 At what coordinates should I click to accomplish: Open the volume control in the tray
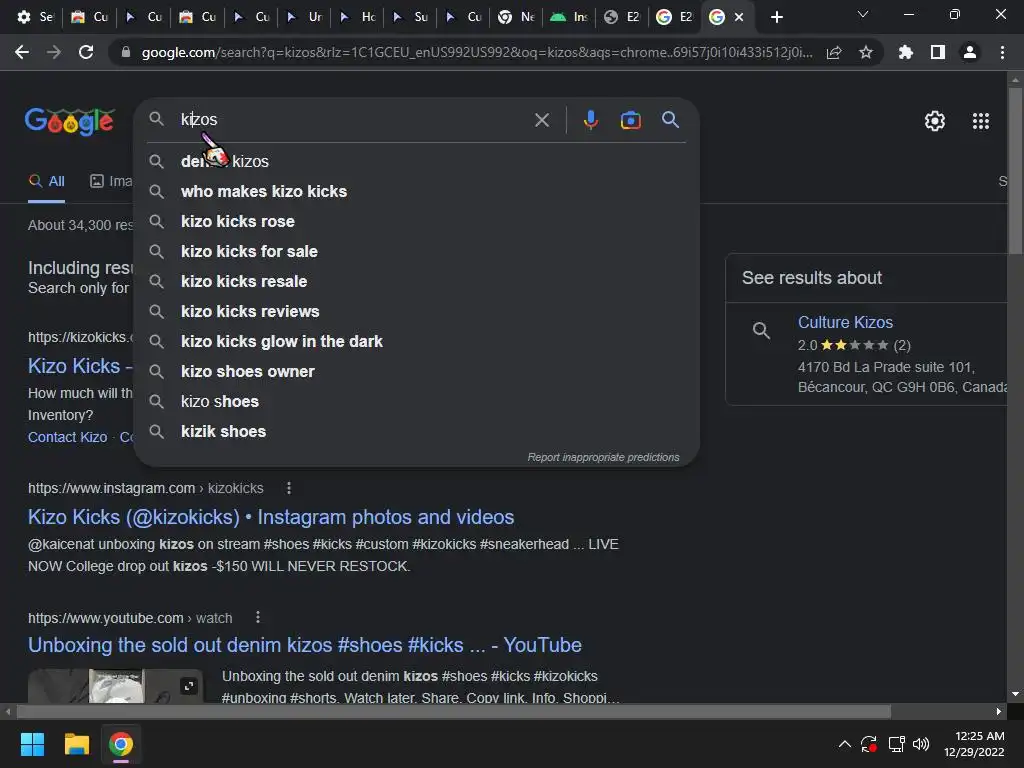pos(921,744)
